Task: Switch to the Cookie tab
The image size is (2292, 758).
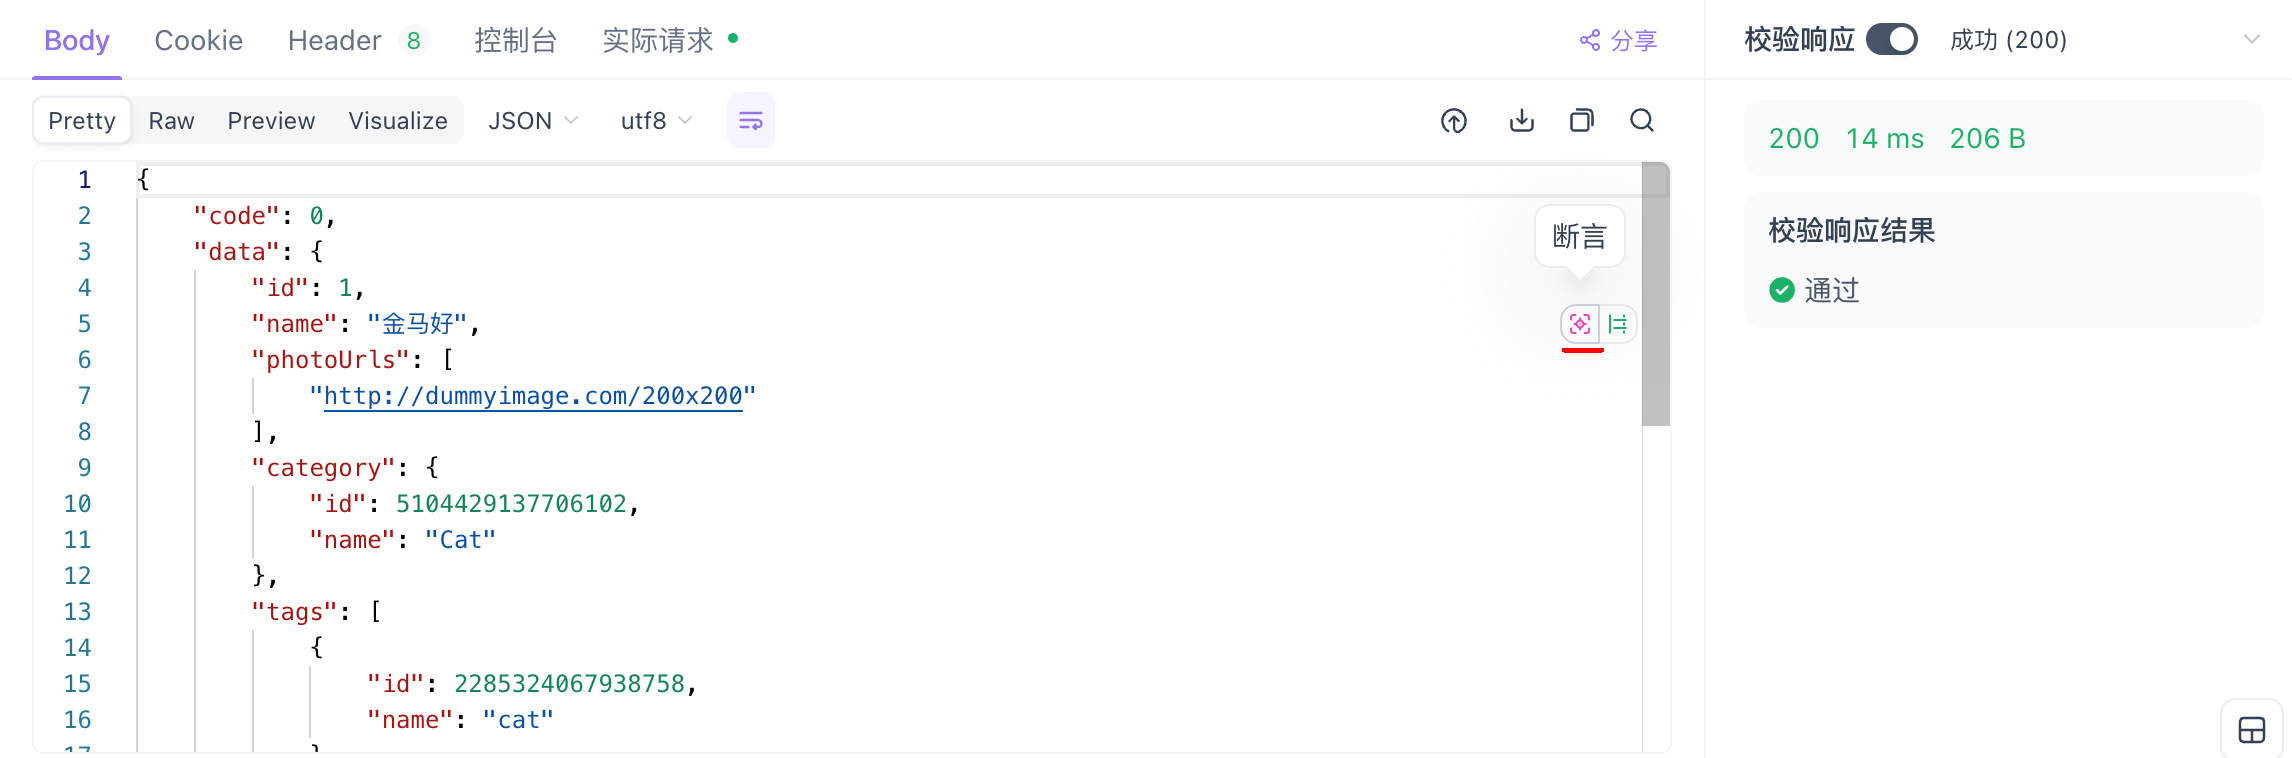Action: click(198, 40)
